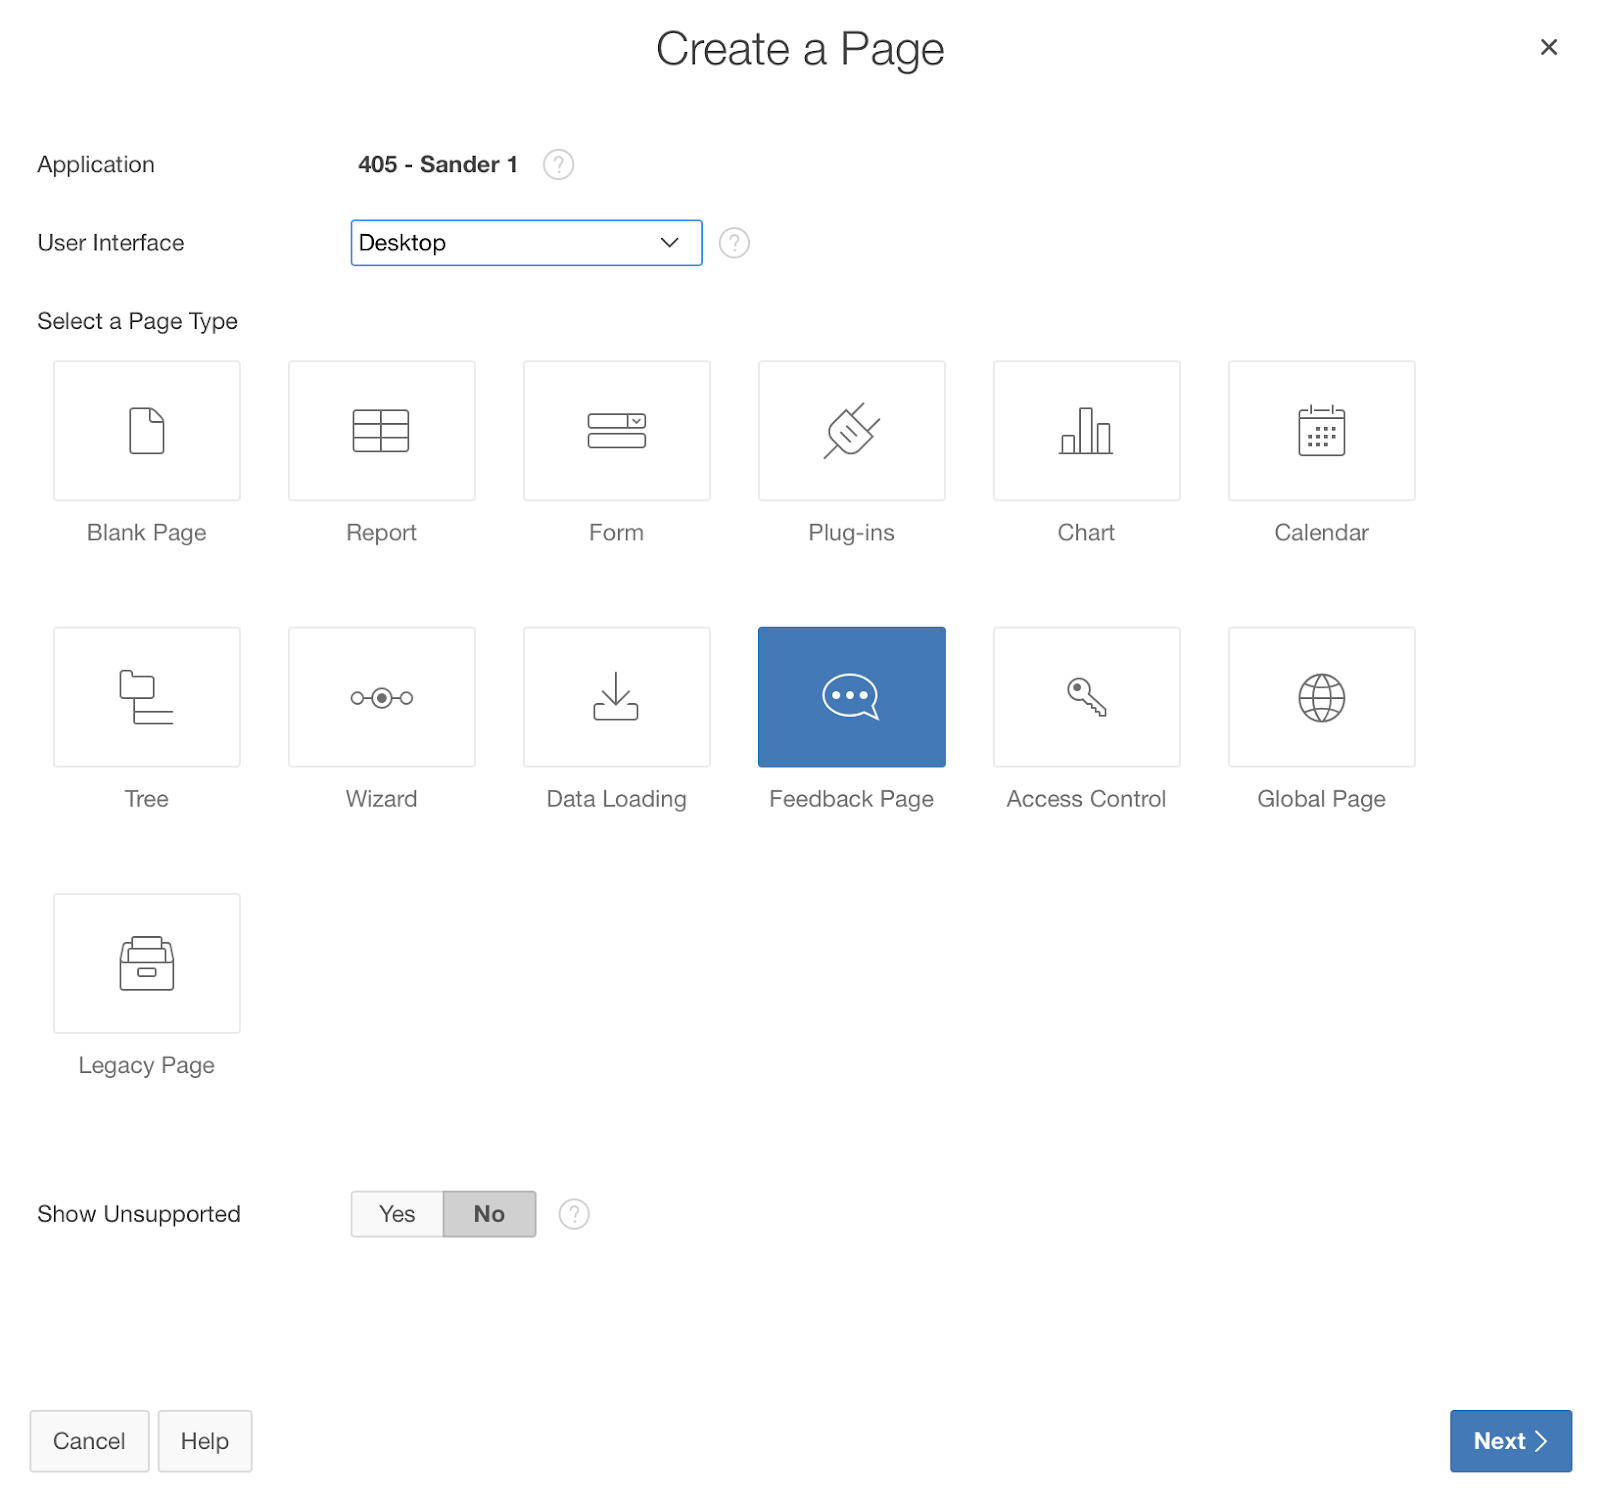Choose the Wizard page type
The height and width of the screenshot is (1498, 1600).
[382, 697]
